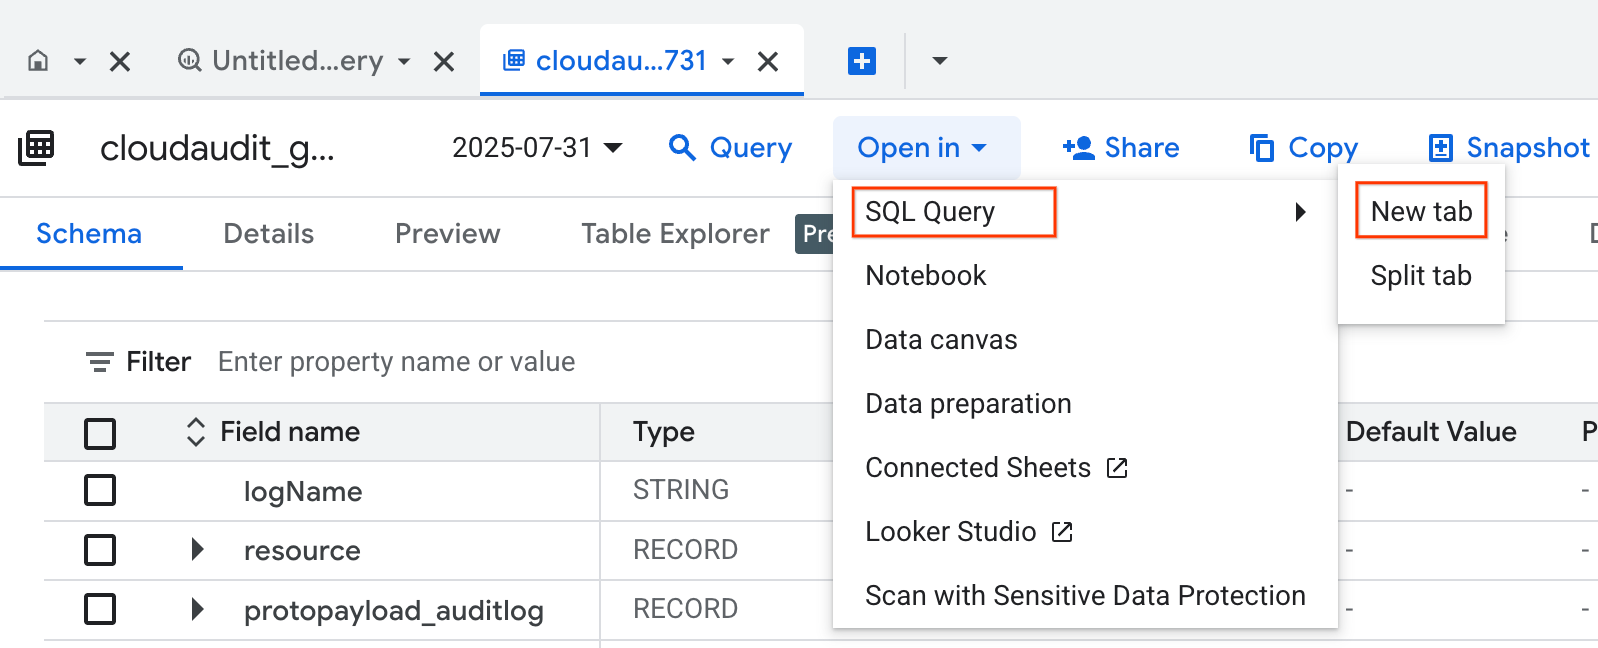Viewport: 1598px width, 648px height.
Task: Open the 2025-07-31 date partition dropdown
Action: tap(537, 148)
